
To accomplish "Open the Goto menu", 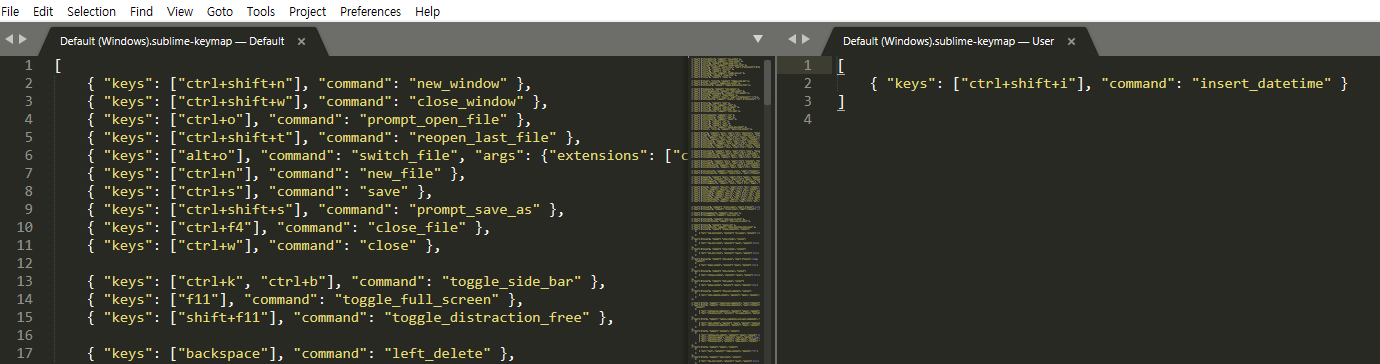I will 220,11.
